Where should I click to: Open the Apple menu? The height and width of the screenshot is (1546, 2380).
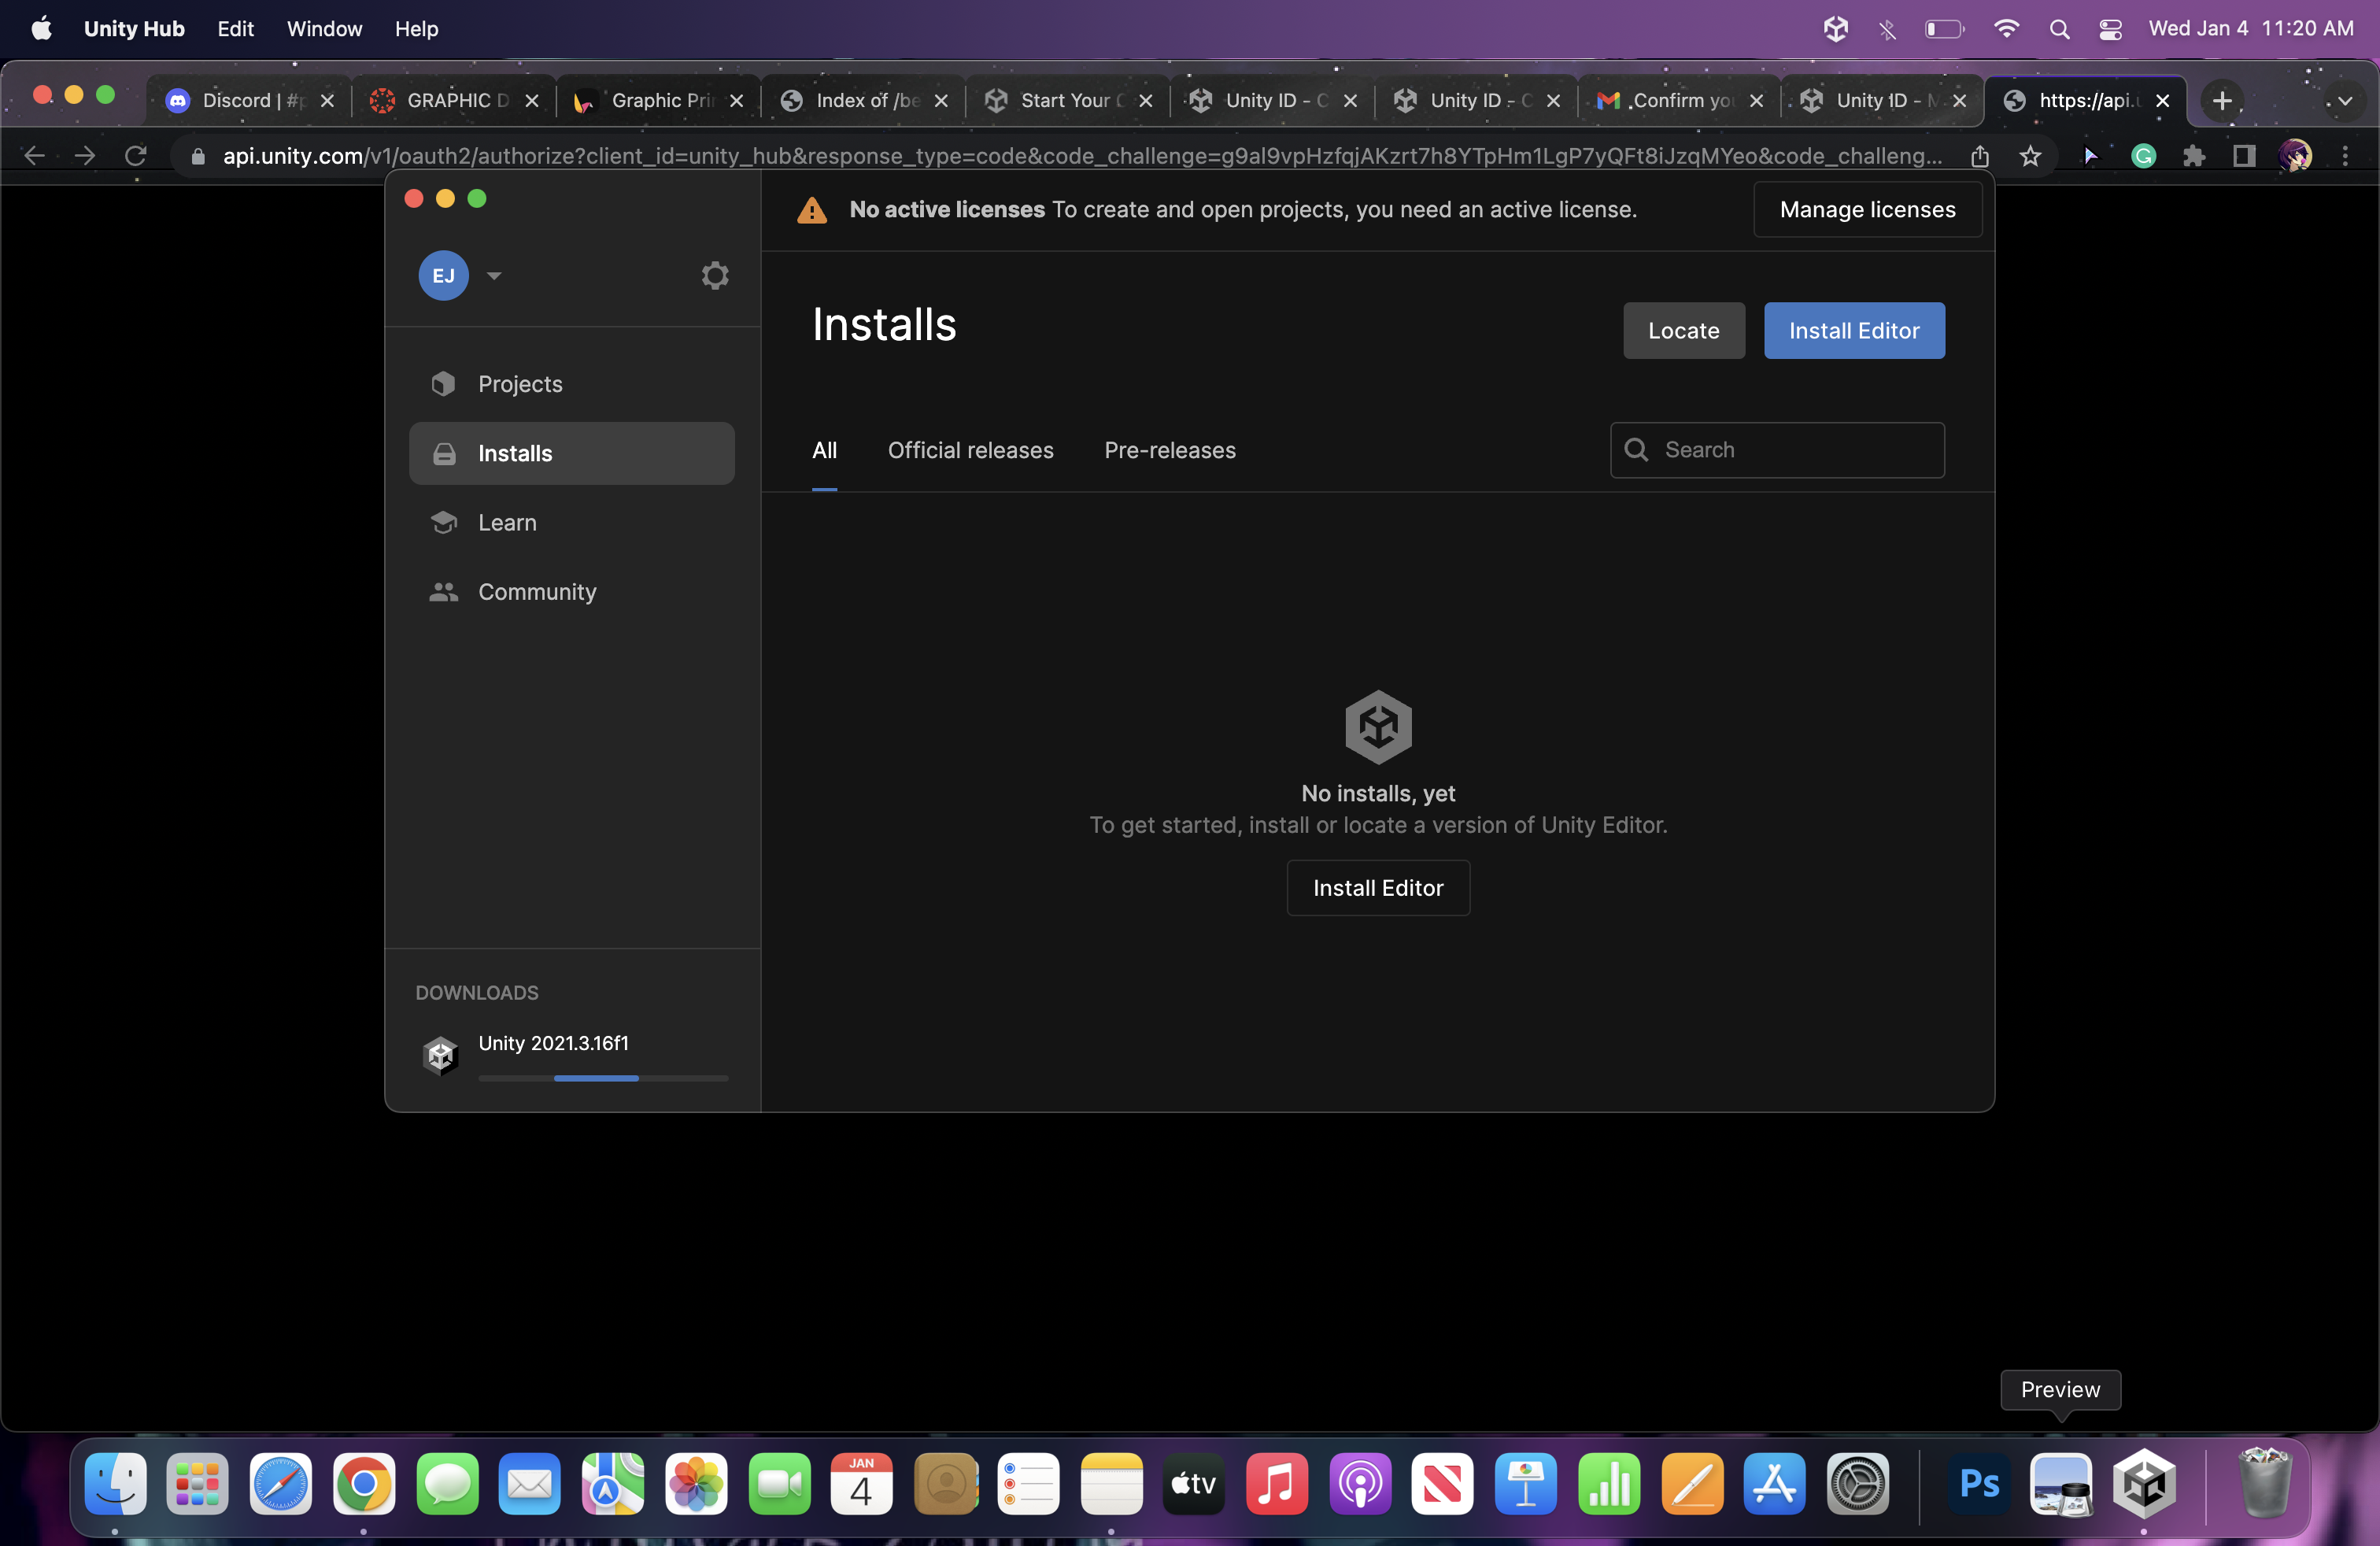tap(41, 29)
